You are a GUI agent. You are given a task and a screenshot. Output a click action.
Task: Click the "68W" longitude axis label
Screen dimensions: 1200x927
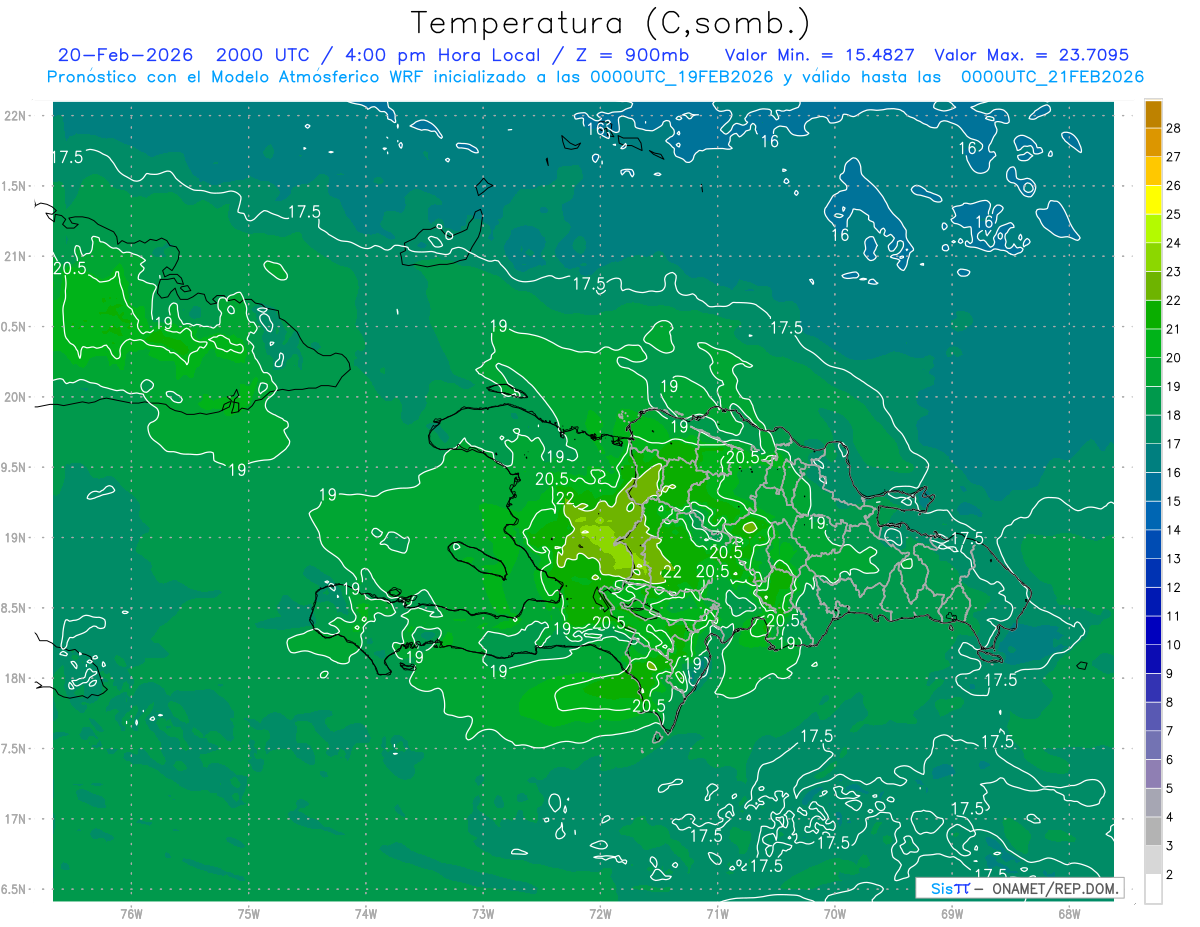[x=1069, y=914]
